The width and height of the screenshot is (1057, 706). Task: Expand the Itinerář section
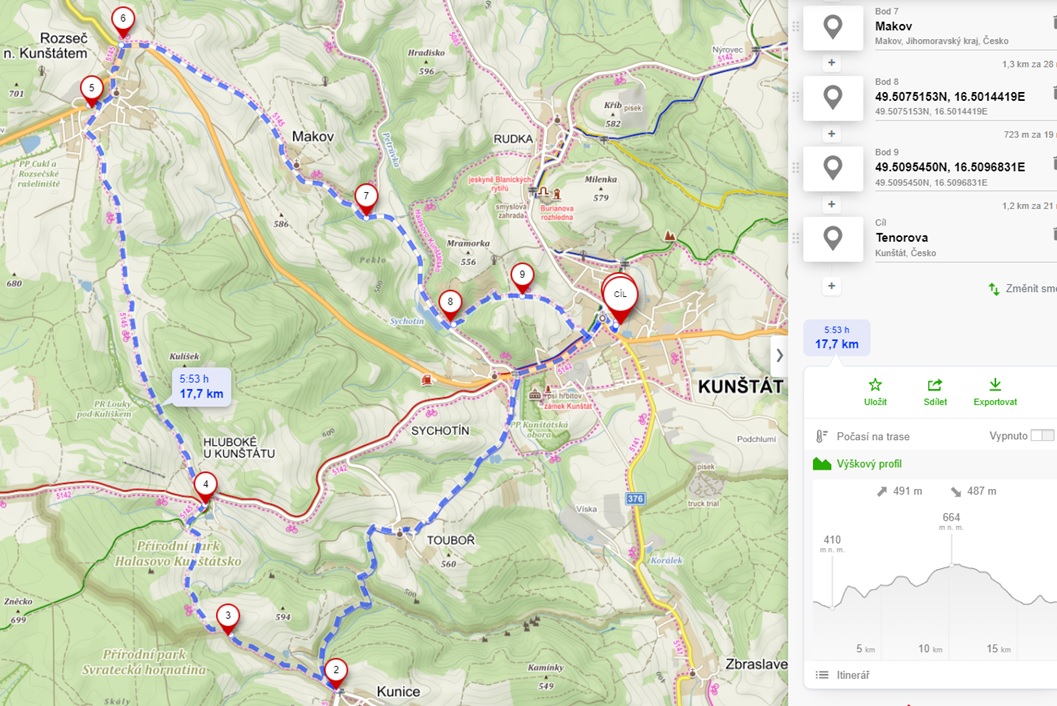click(x=852, y=675)
